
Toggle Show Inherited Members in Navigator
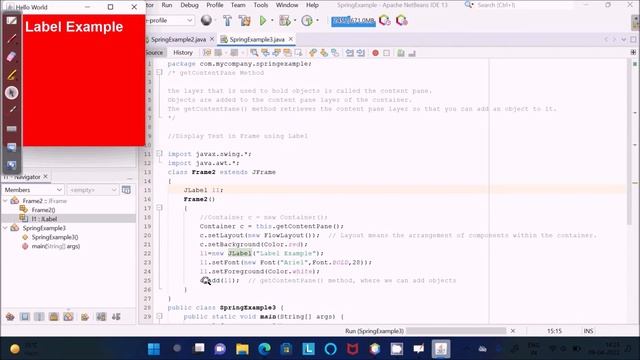10,317
